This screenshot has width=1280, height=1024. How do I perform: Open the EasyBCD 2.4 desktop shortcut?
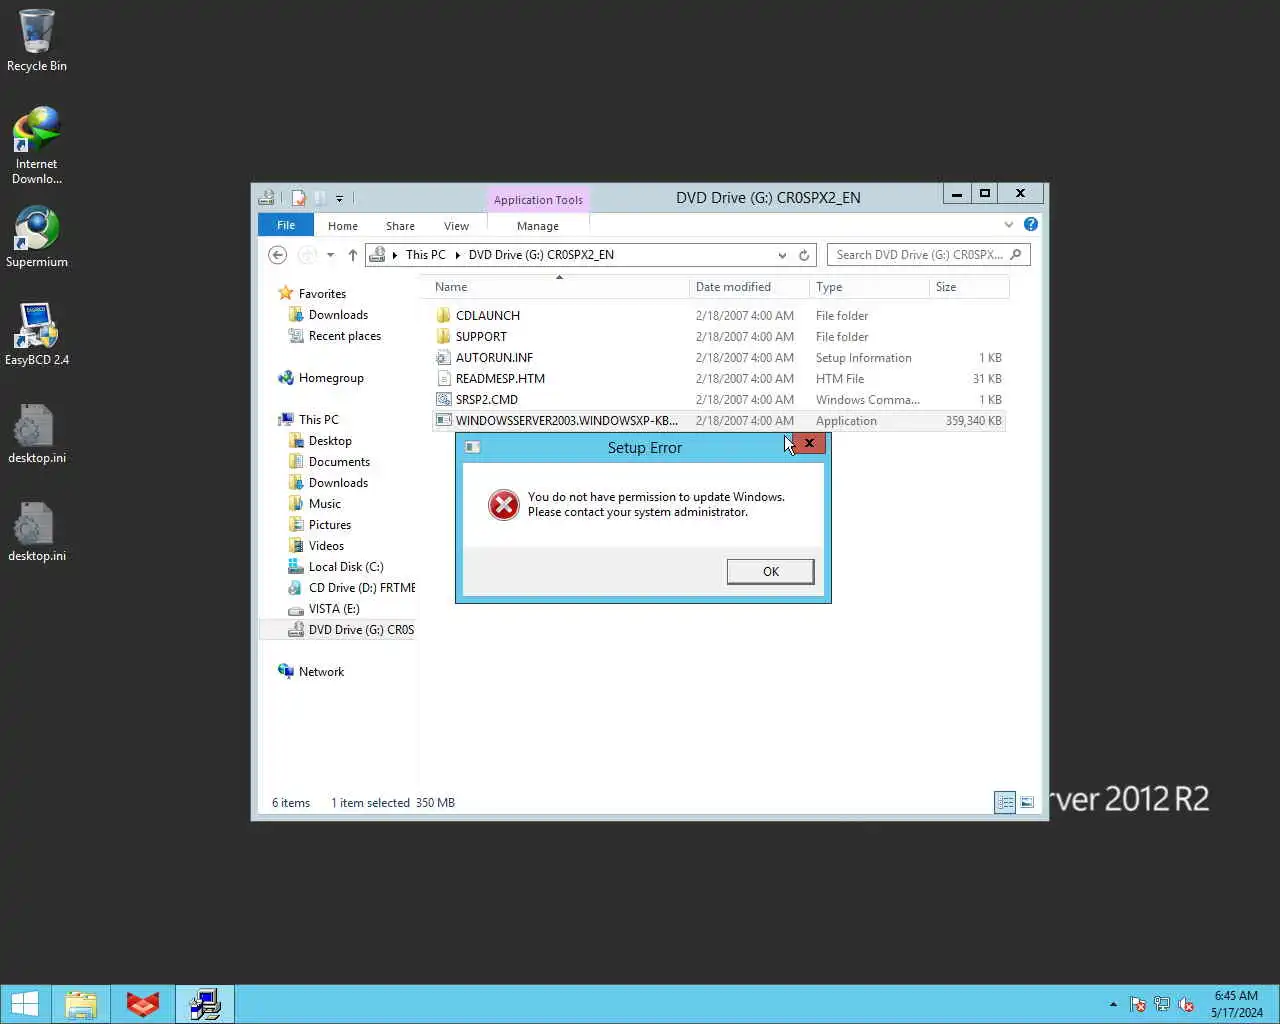[37, 335]
